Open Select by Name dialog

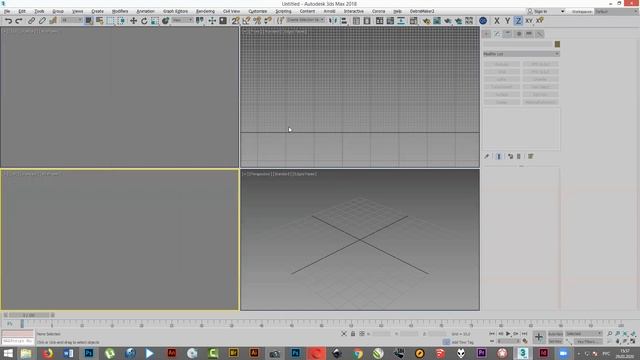point(100,20)
